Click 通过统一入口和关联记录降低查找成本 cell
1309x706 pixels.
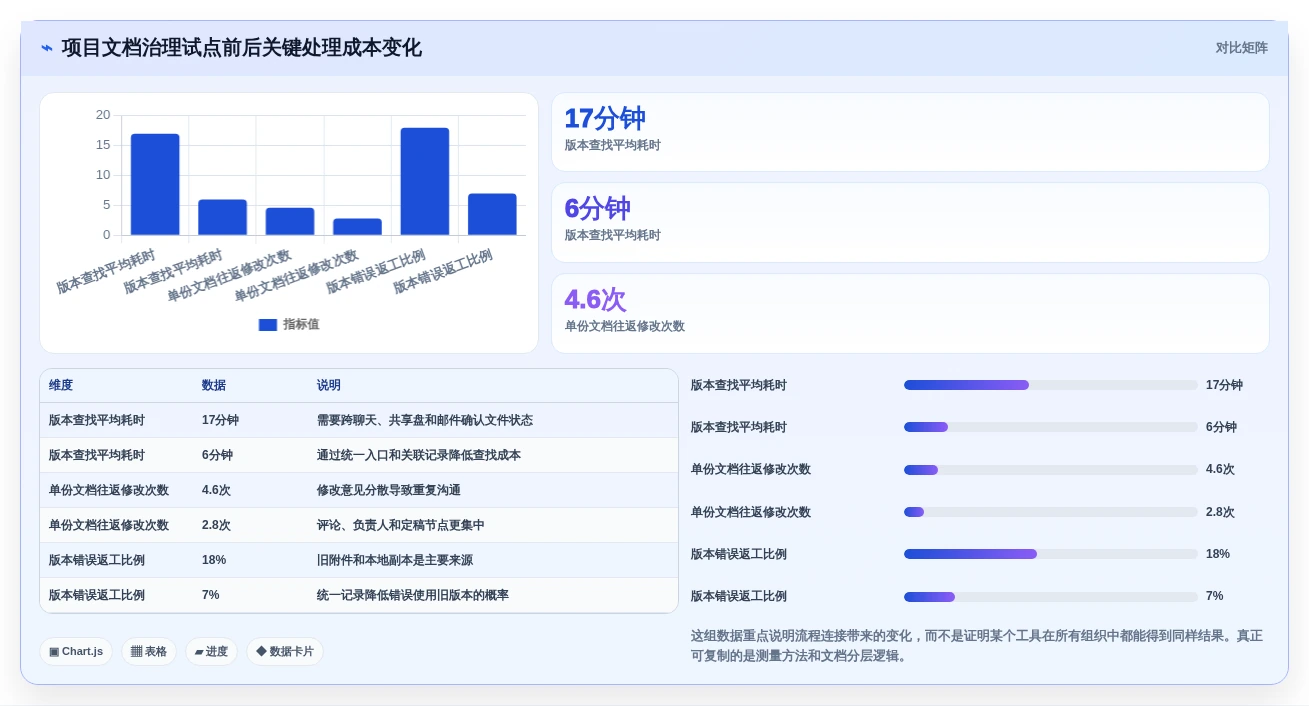tap(419, 455)
